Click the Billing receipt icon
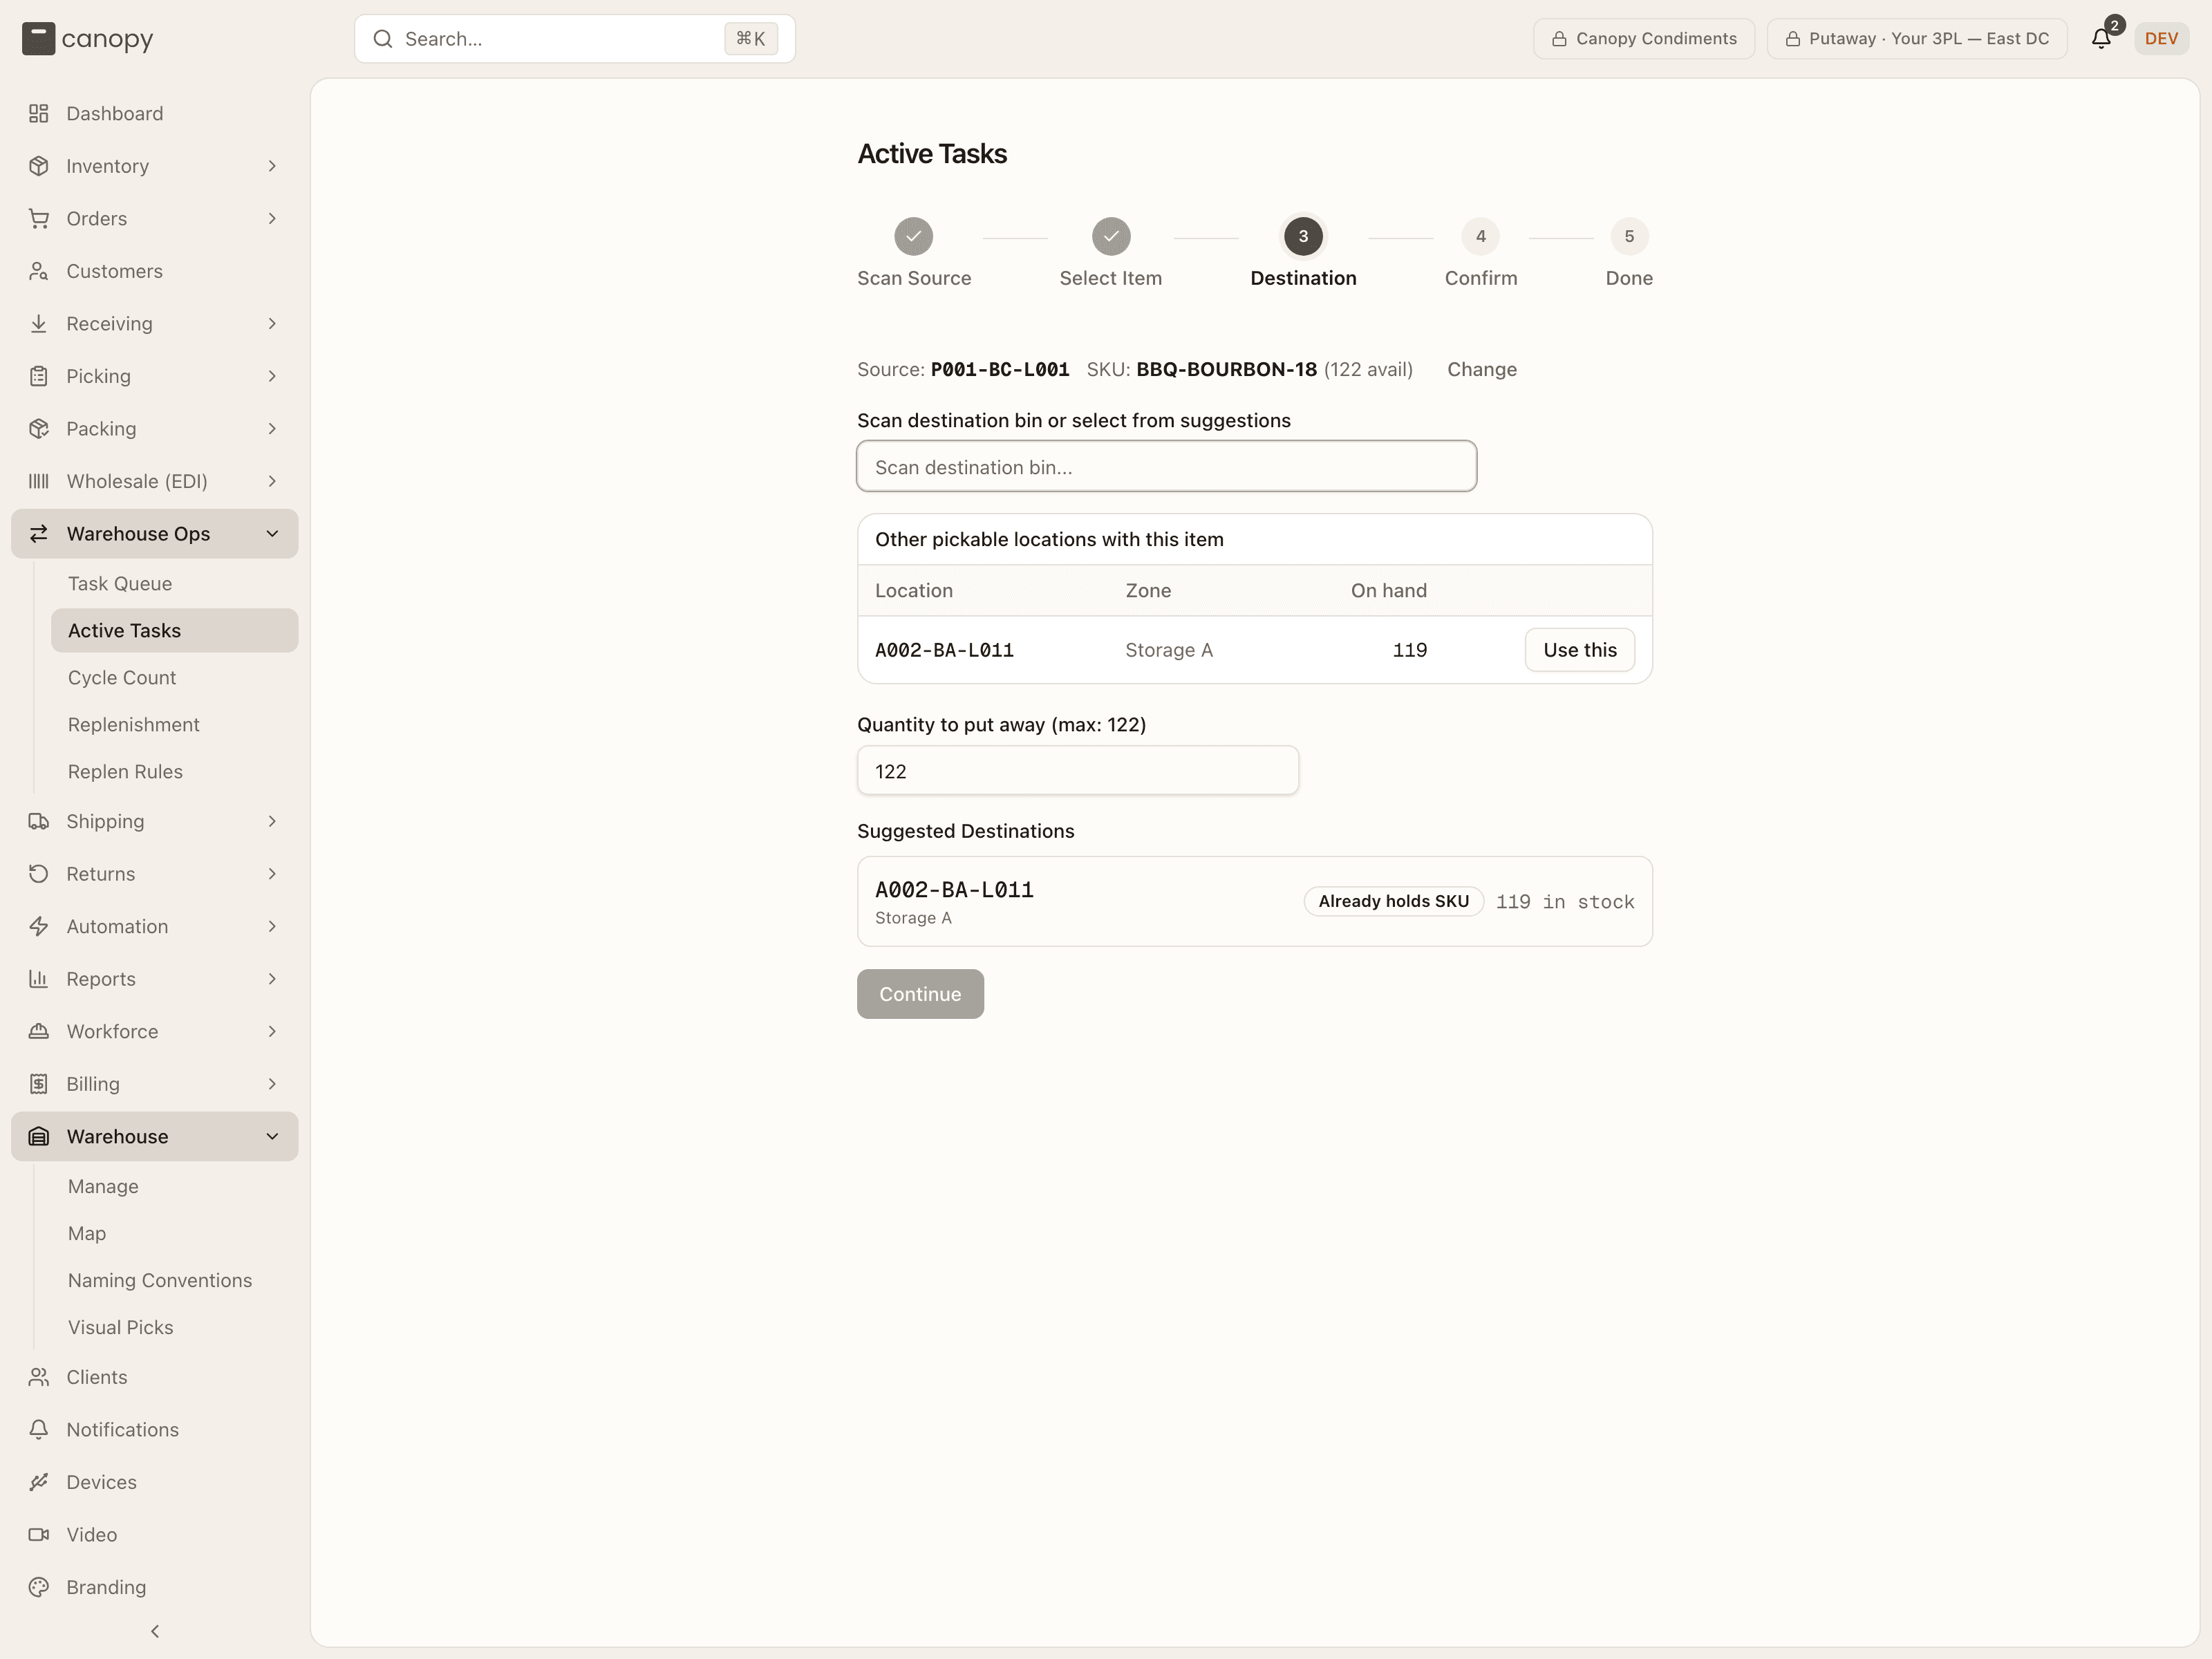2212x1659 pixels. click(39, 1084)
